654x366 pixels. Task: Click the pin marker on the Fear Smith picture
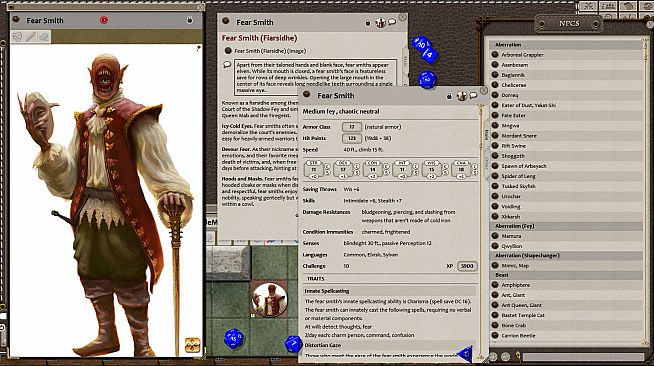pyautogui.click(x=199, y=48)
